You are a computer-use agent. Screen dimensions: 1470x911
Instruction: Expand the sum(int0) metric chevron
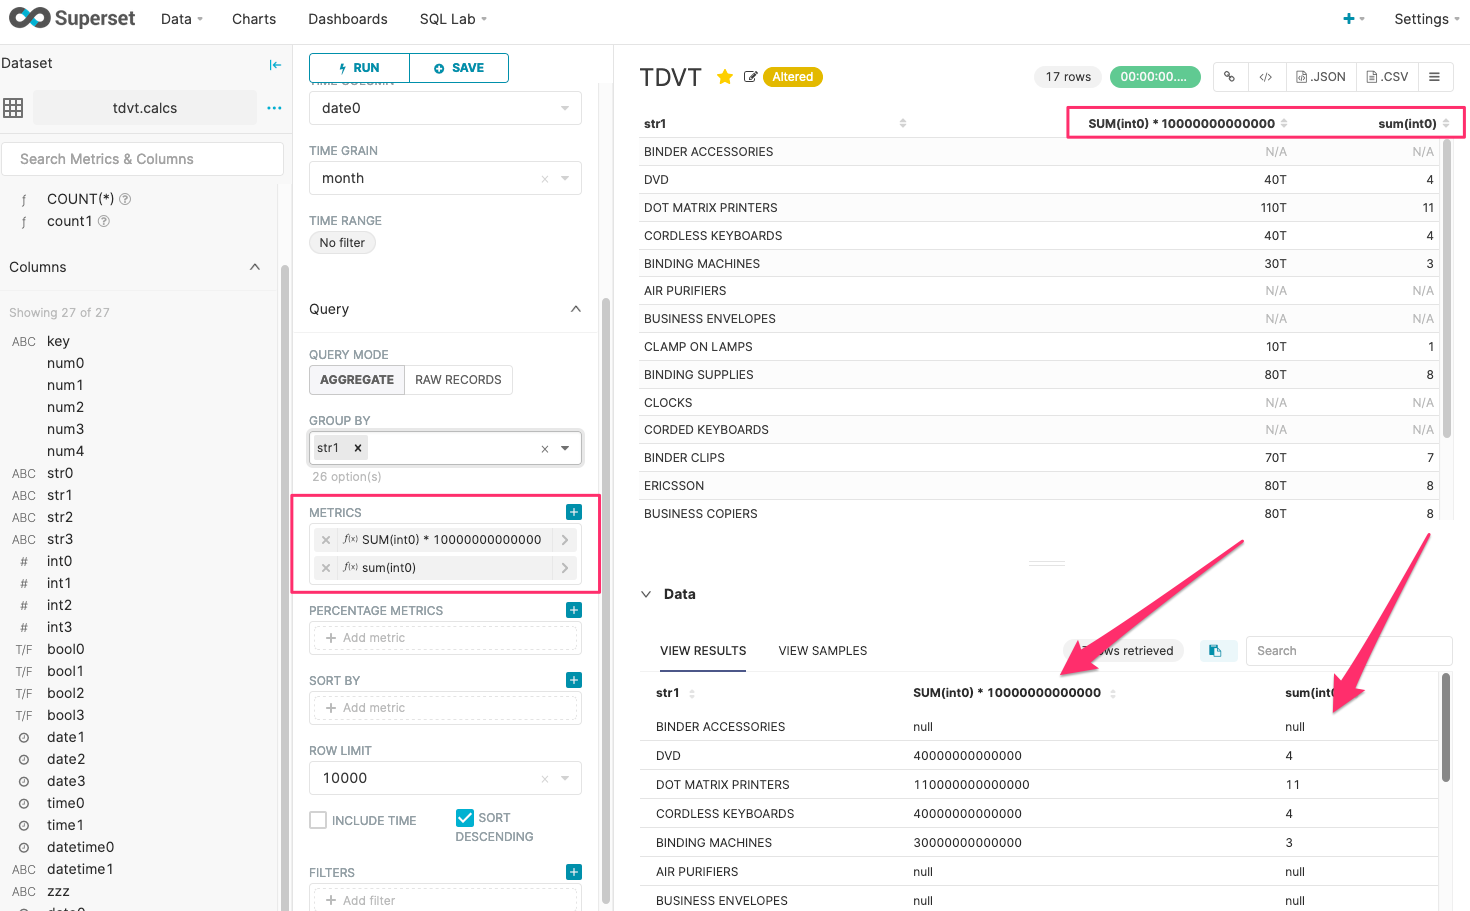(565, 568)
